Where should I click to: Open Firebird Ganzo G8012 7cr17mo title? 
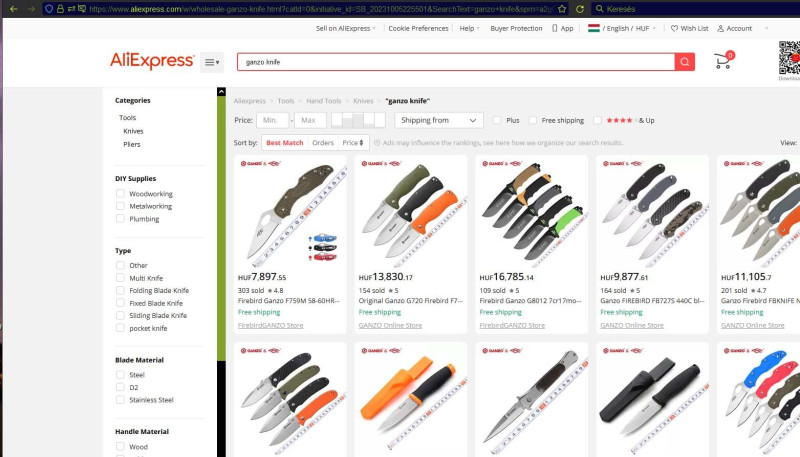(530, 301)
